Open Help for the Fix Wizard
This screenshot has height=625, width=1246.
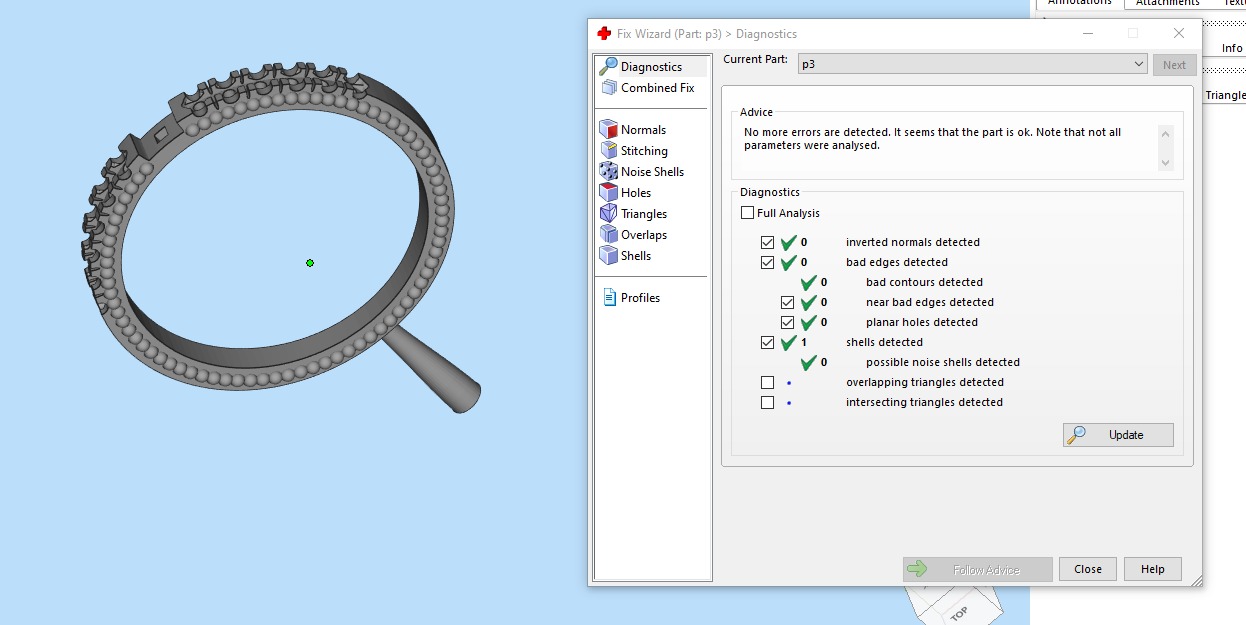coord(1152,569)
